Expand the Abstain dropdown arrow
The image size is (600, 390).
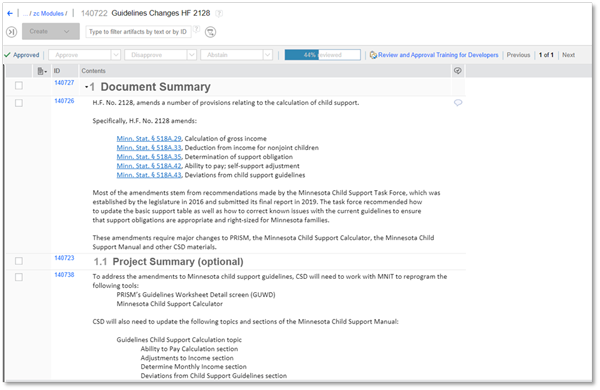point(268,55)
